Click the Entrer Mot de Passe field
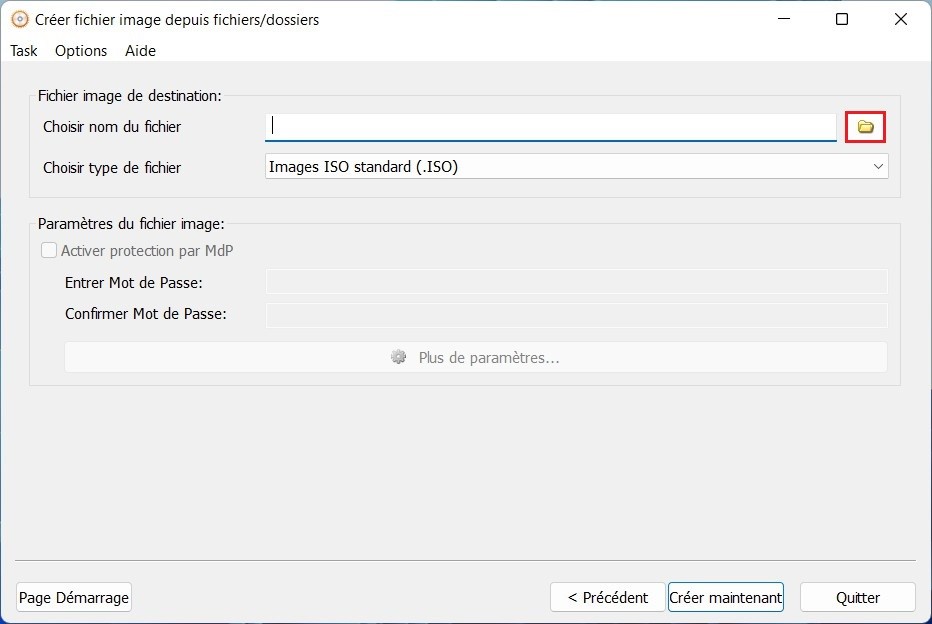Screen dimensions: 932x624 576,281
